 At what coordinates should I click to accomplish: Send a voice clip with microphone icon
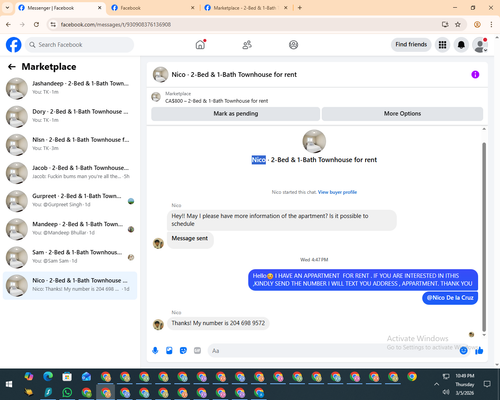point(155,350)
